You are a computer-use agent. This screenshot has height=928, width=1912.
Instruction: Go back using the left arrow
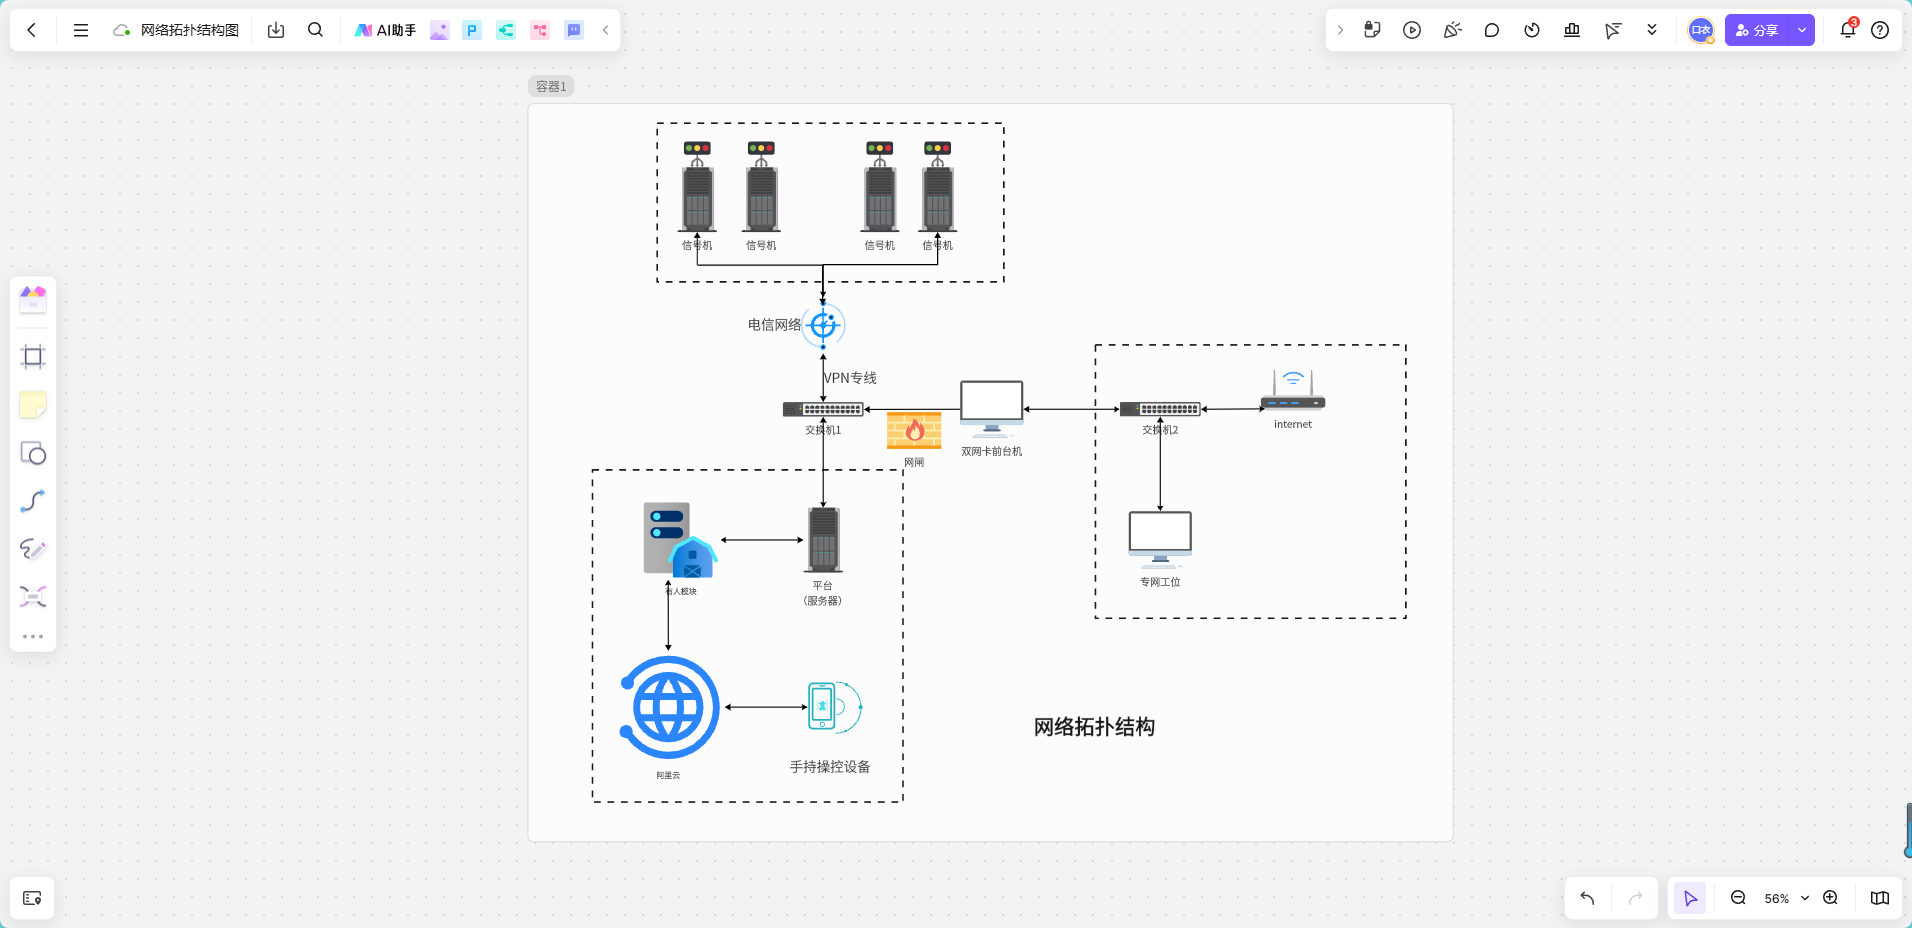pyautogui.click(x=32, y=30)
